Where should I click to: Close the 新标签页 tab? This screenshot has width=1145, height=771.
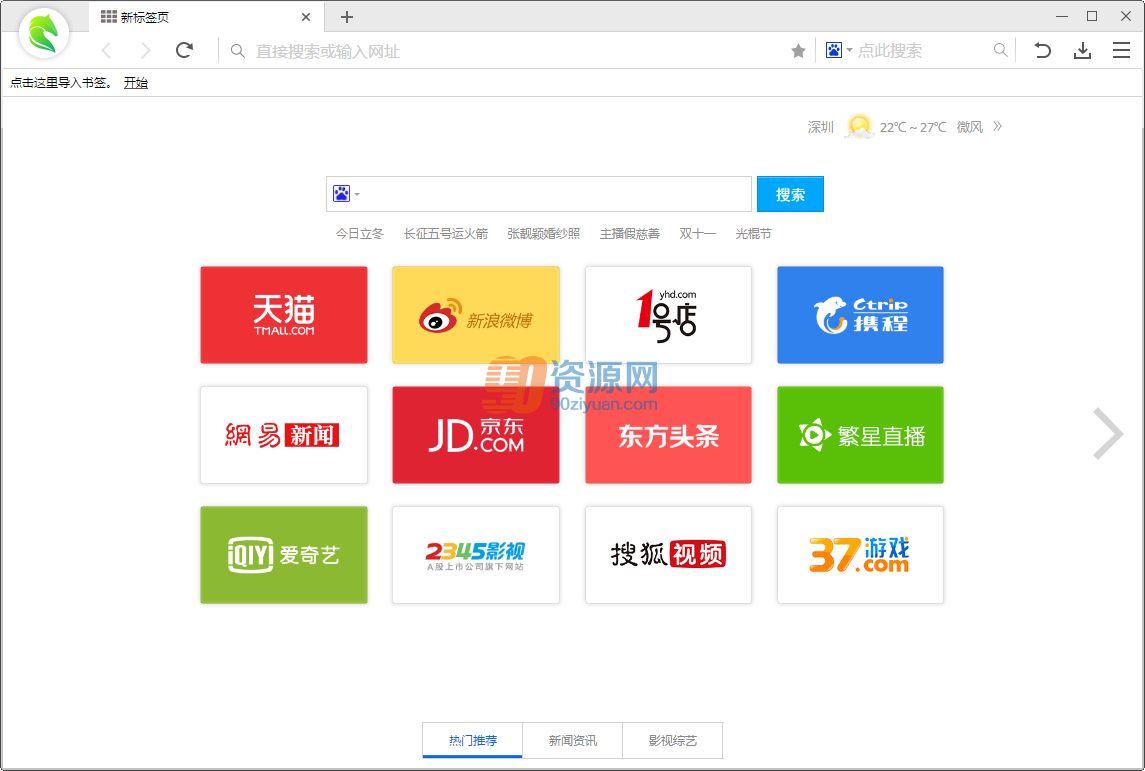(x=306, y=17)
